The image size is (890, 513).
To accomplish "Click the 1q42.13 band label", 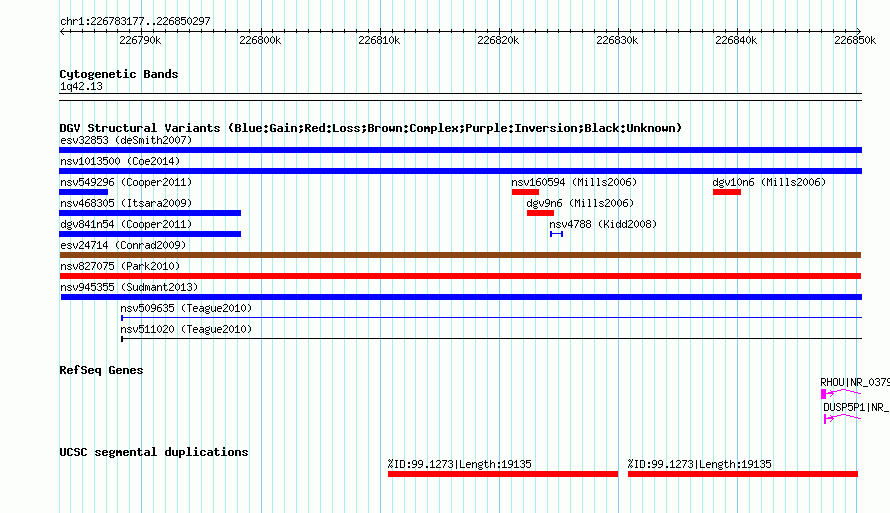I will (81, 86).
